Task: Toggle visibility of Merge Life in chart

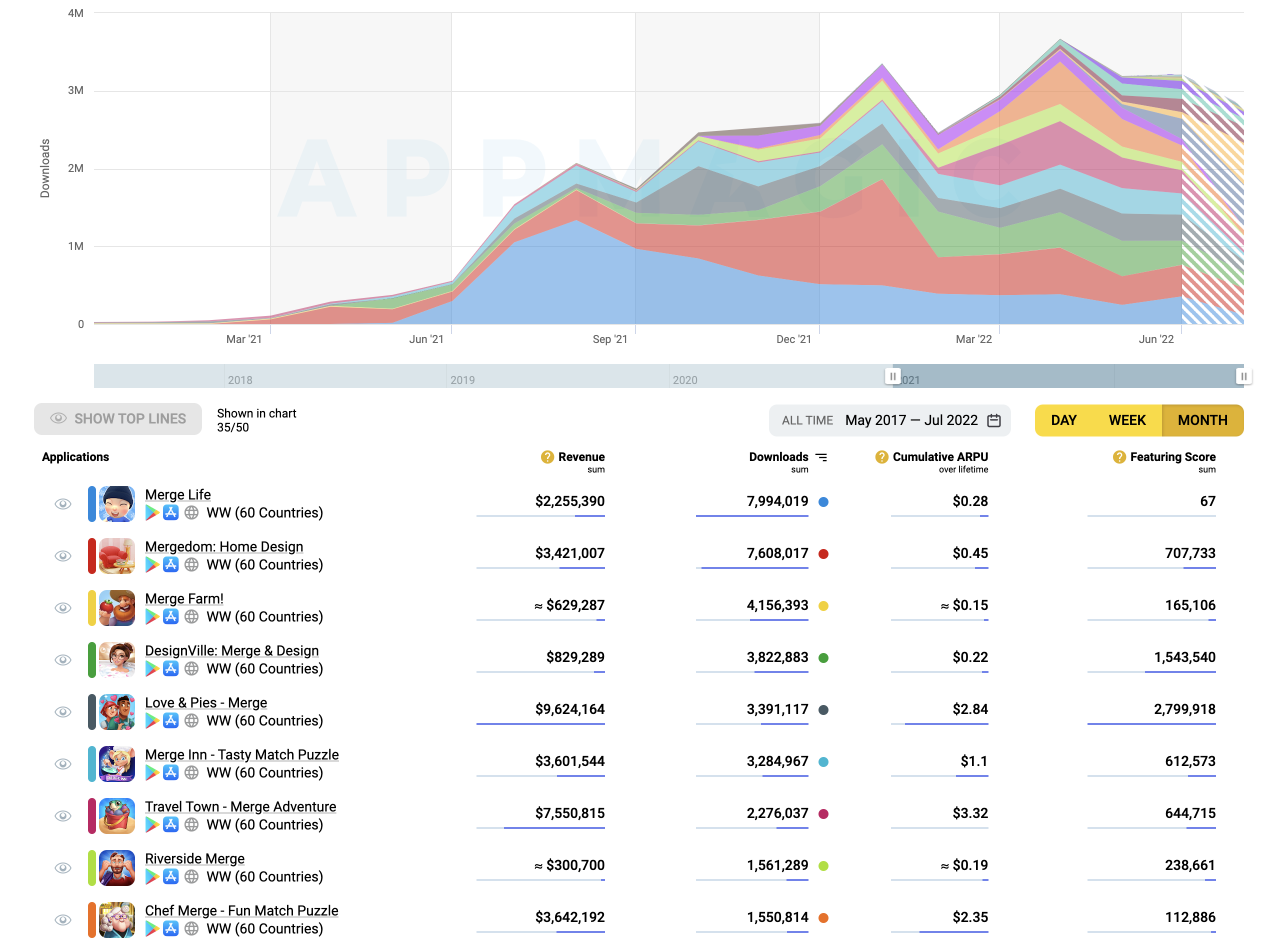Action: [63, 504]
